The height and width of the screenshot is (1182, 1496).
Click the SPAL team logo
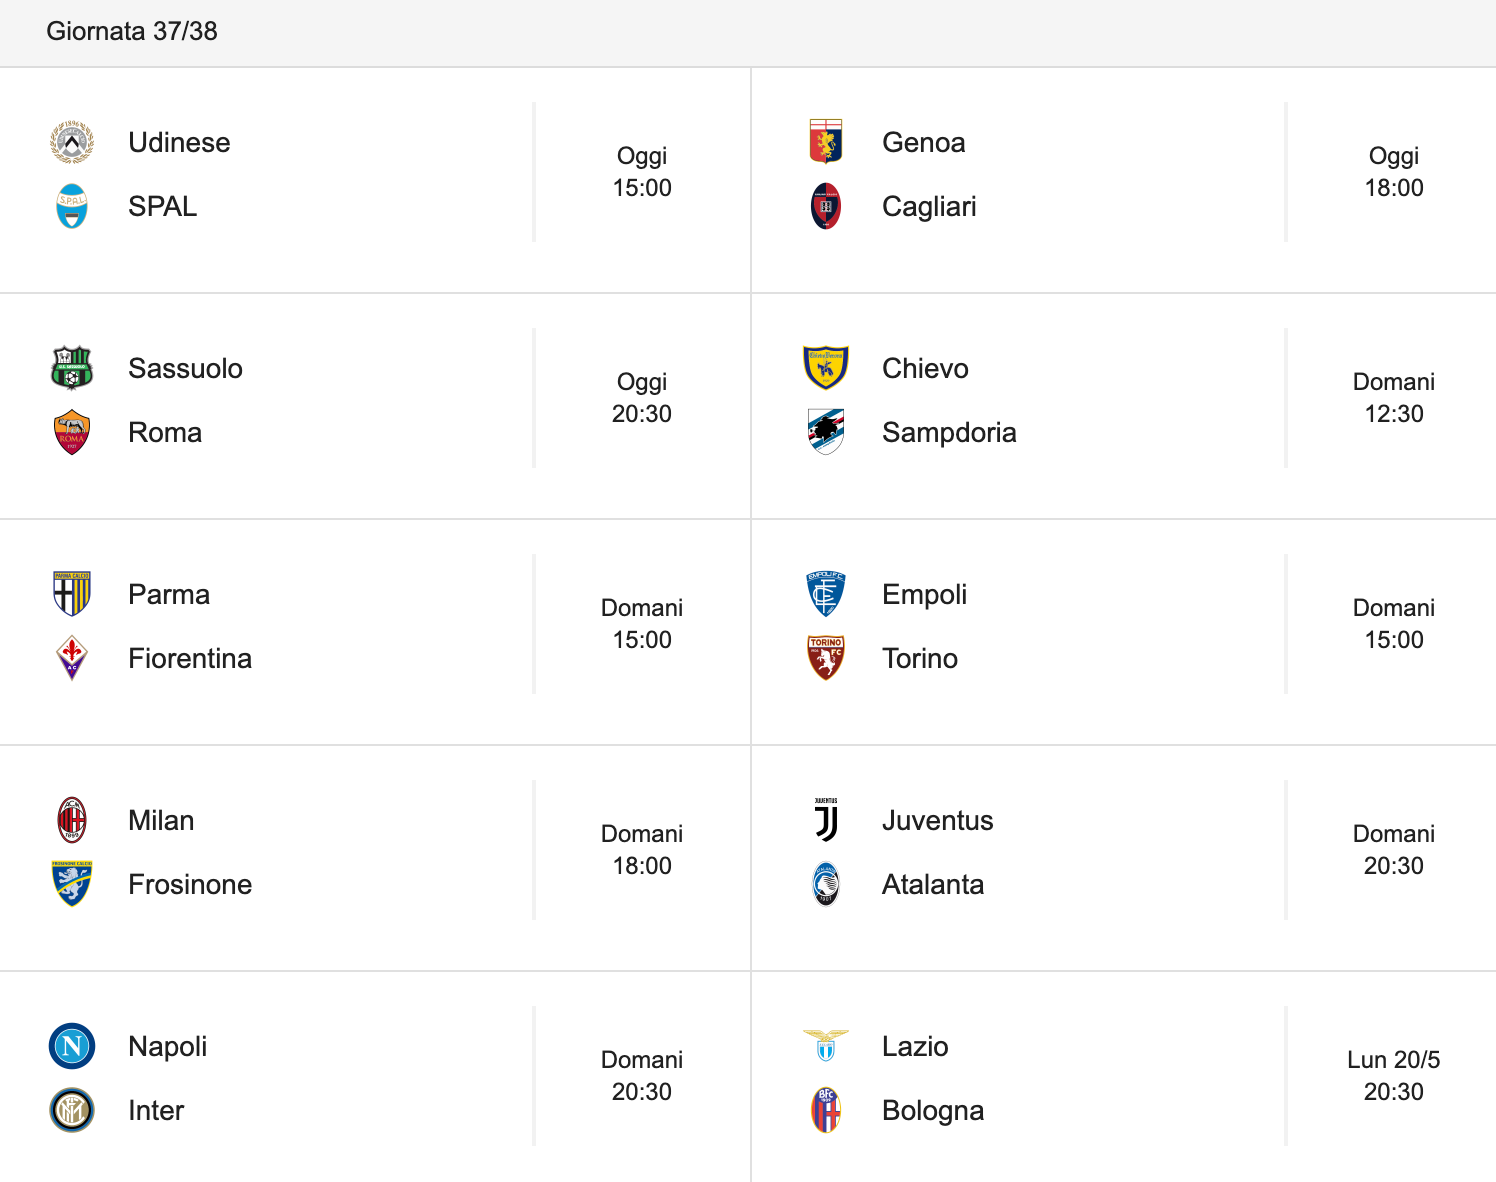[72, 206]
